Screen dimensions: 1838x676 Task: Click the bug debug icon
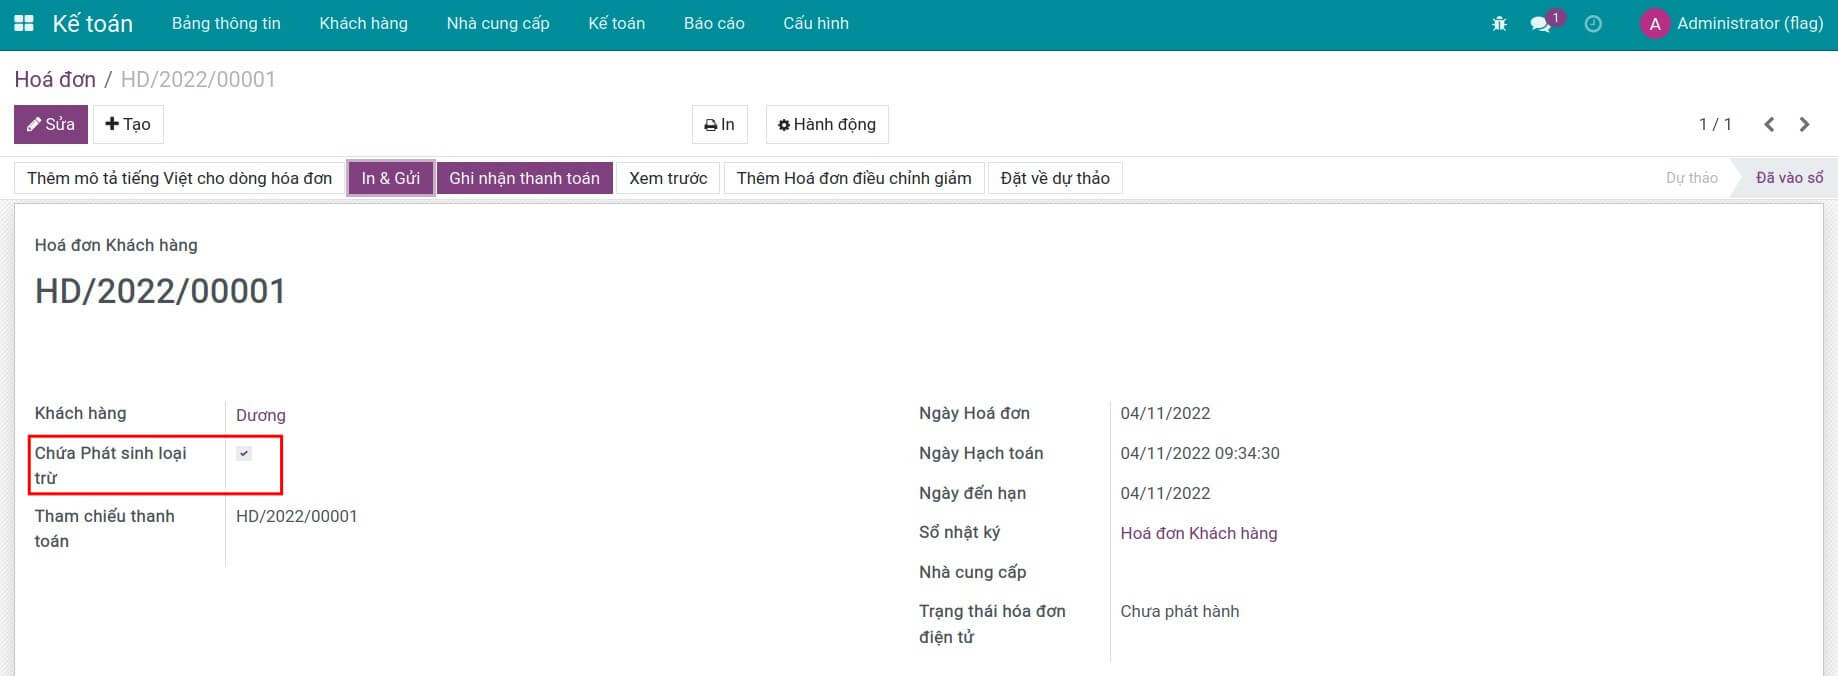coord(1499,23)
